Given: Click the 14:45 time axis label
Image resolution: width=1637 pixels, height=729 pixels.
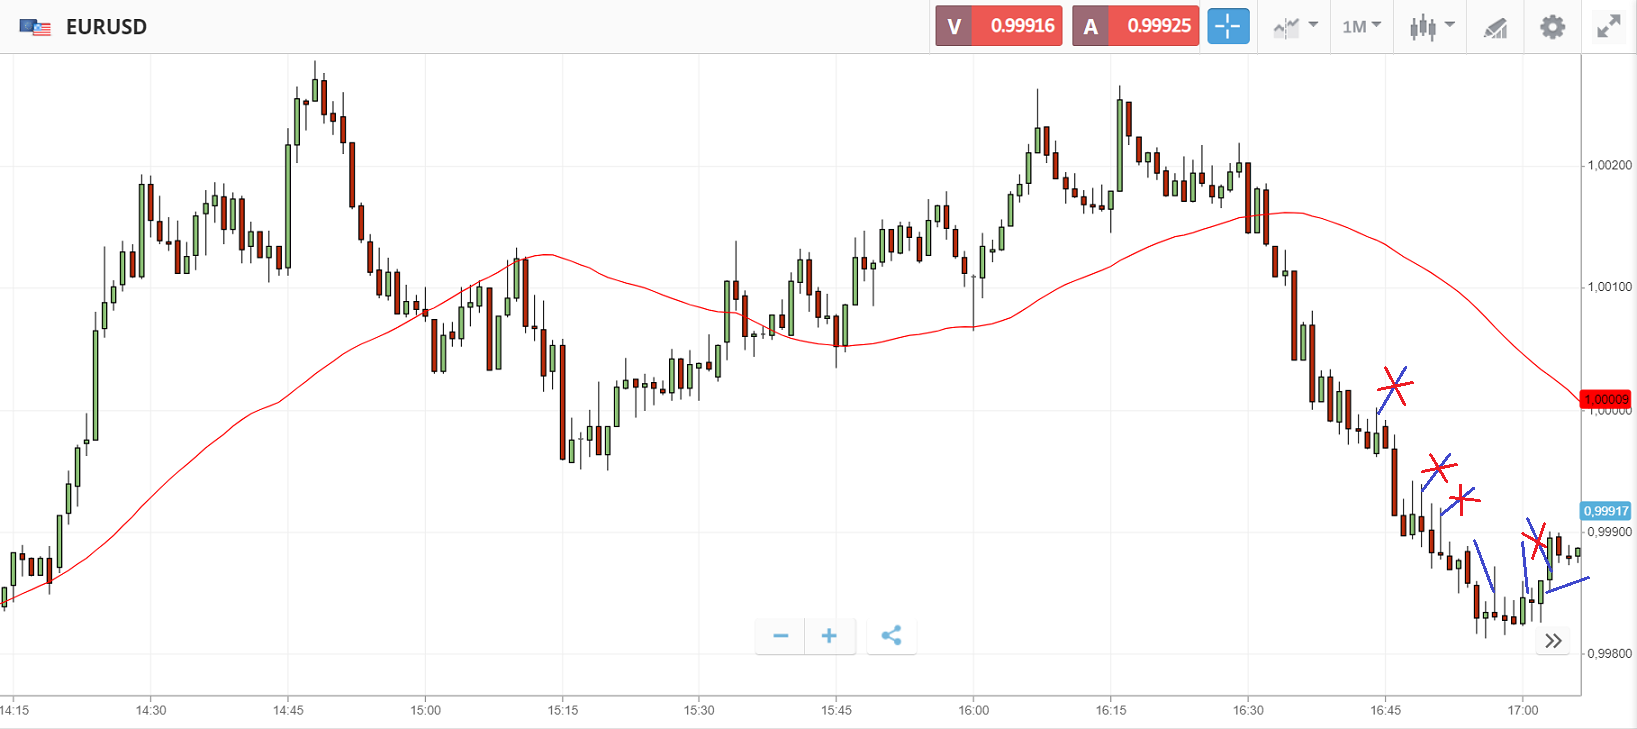Looking at the screenshot, I should click(288, 710).
